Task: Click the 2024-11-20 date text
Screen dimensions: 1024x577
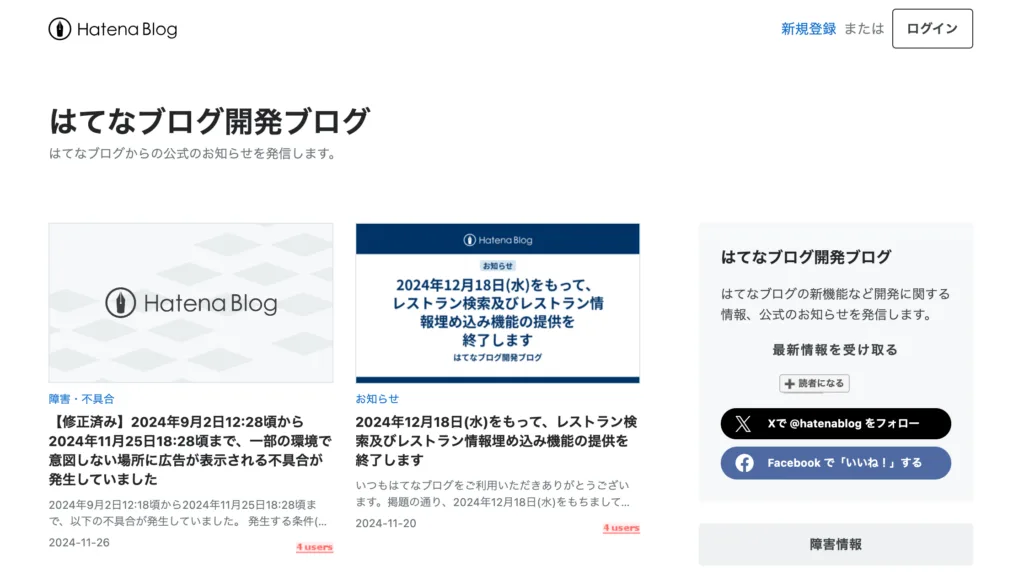Action: pyautogui.click(x=386, y=523)
